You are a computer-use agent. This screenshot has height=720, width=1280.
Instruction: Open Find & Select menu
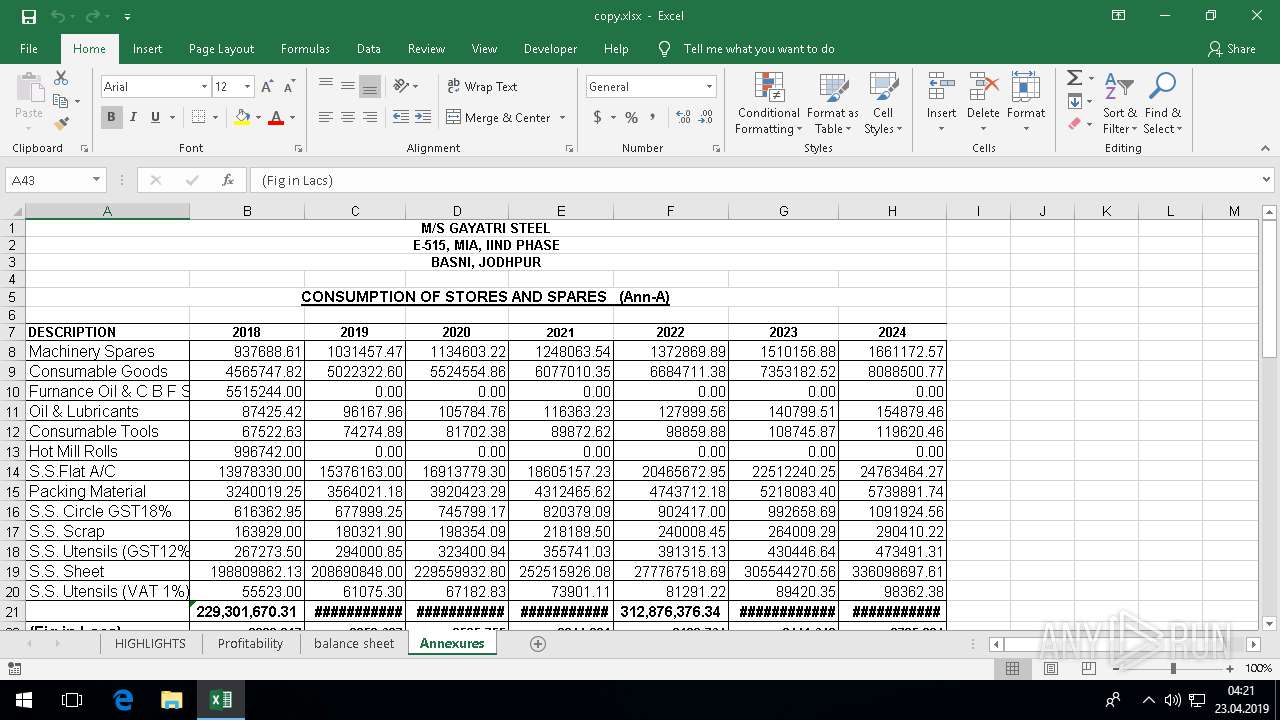(1163, 103)
